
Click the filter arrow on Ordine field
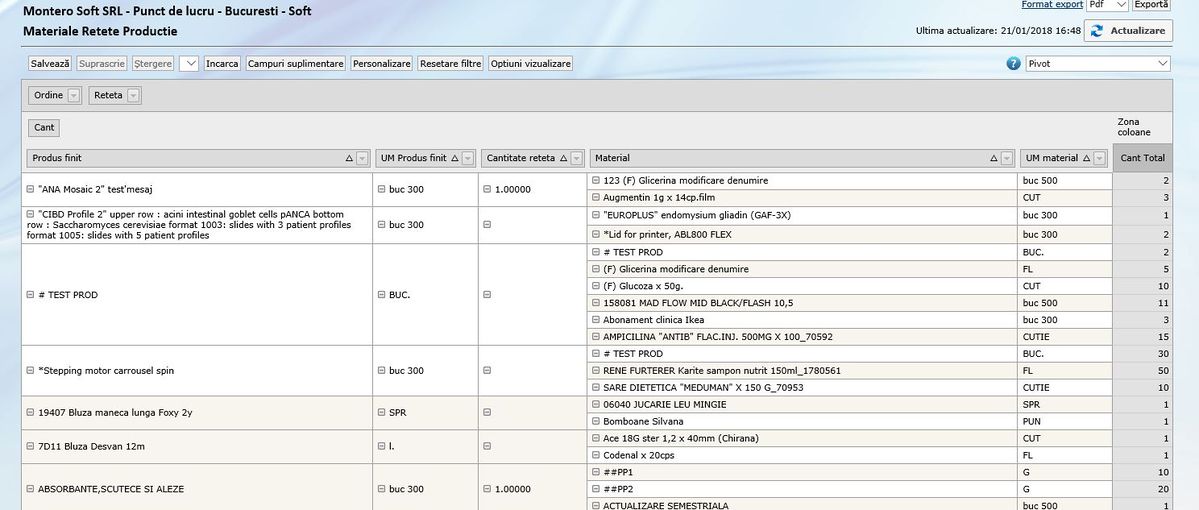click(x=73, y=96)
